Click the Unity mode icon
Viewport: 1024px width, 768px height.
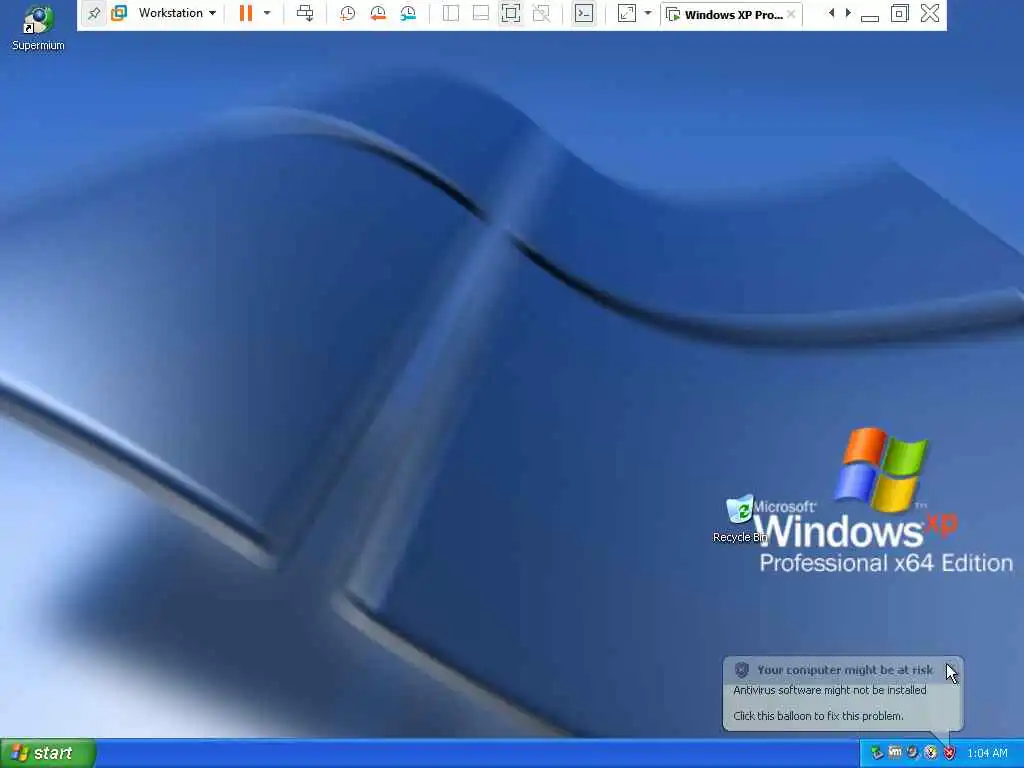541,13
